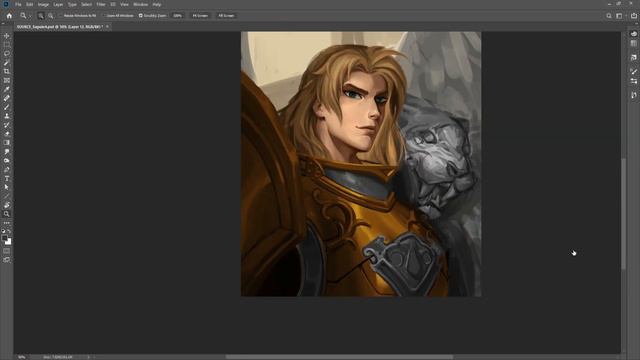The width and height of the screenshot is (640, 360).
Task: Select the Path Selection tool
Action: [x=7, y=187]
